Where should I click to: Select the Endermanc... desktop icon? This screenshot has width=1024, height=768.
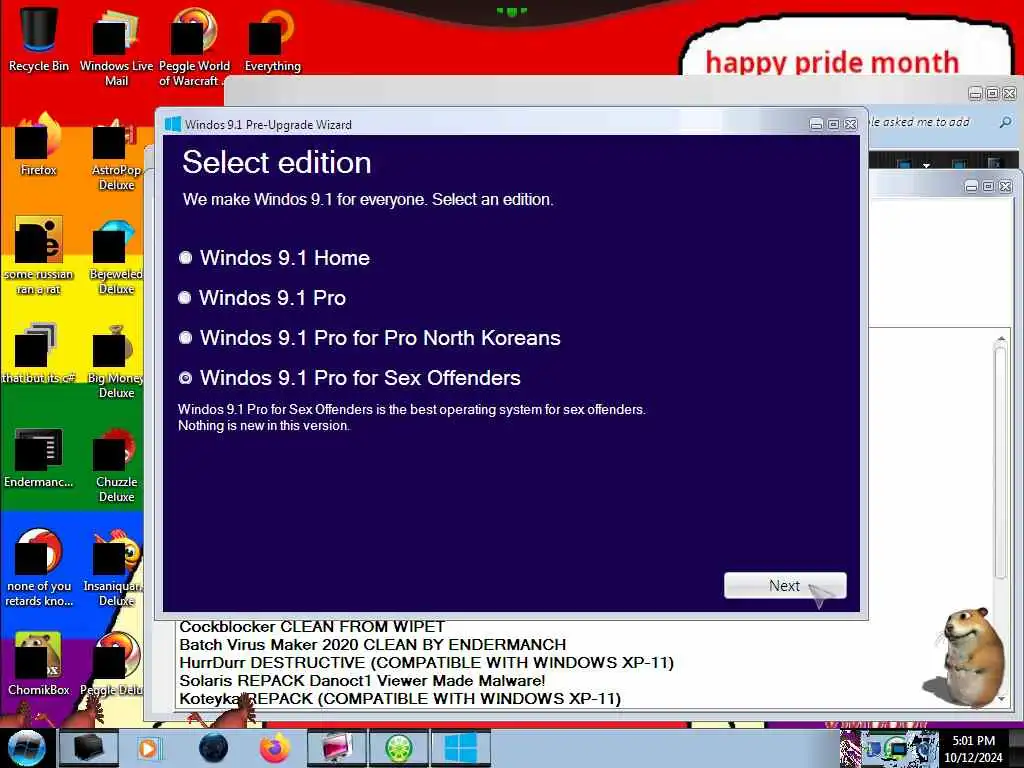click(x=39, y=457)
